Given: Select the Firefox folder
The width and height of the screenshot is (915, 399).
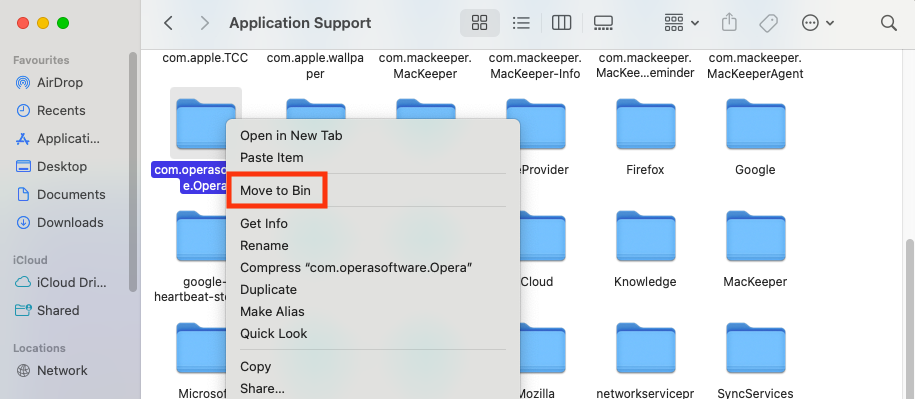Looking at the screenshot, I should coord(645,124).
